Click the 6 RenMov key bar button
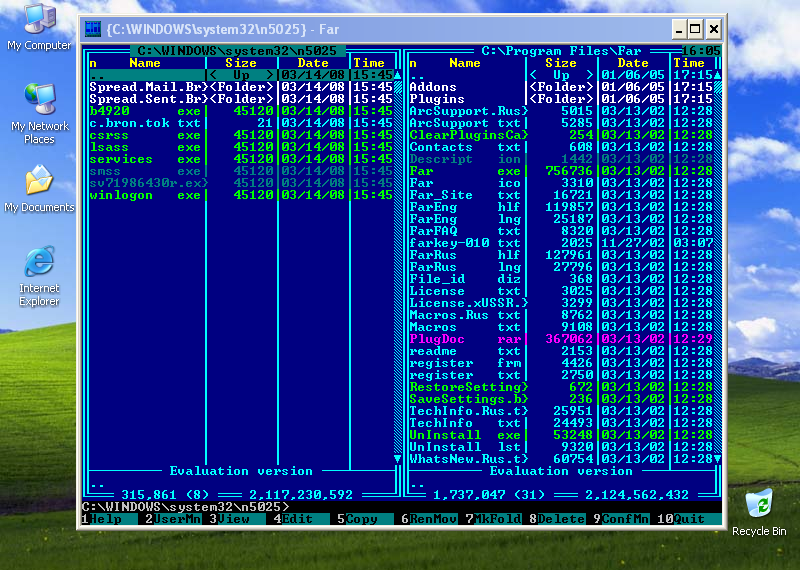Image resolution: width=800 pixels, height=570 pixels. coord(429,519)
